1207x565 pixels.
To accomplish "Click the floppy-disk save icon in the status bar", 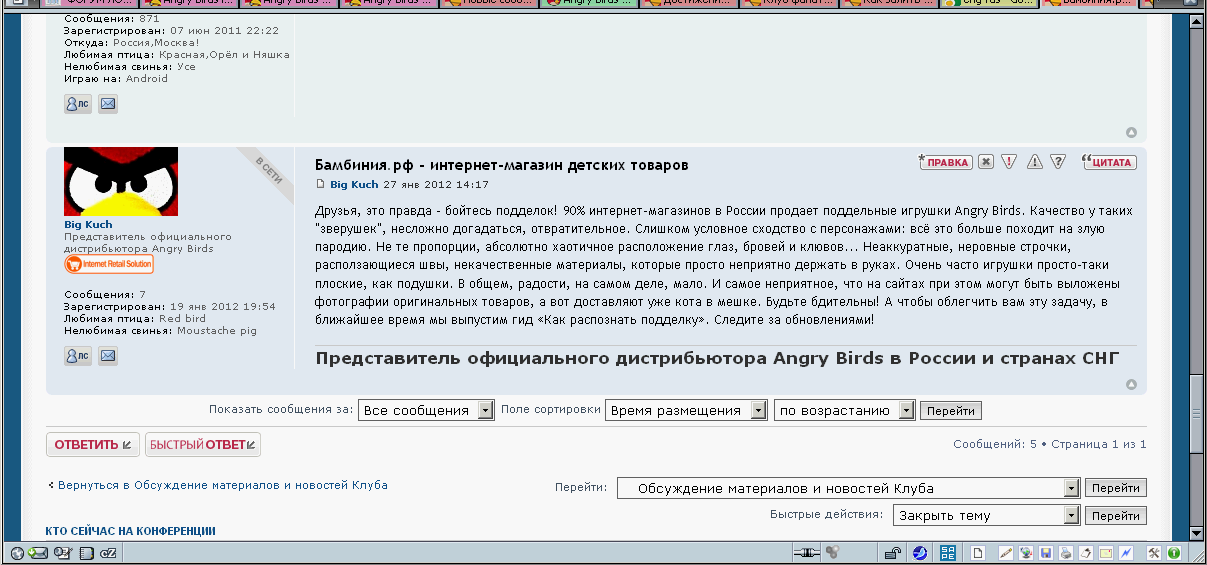I will (x=1046, y=553).
